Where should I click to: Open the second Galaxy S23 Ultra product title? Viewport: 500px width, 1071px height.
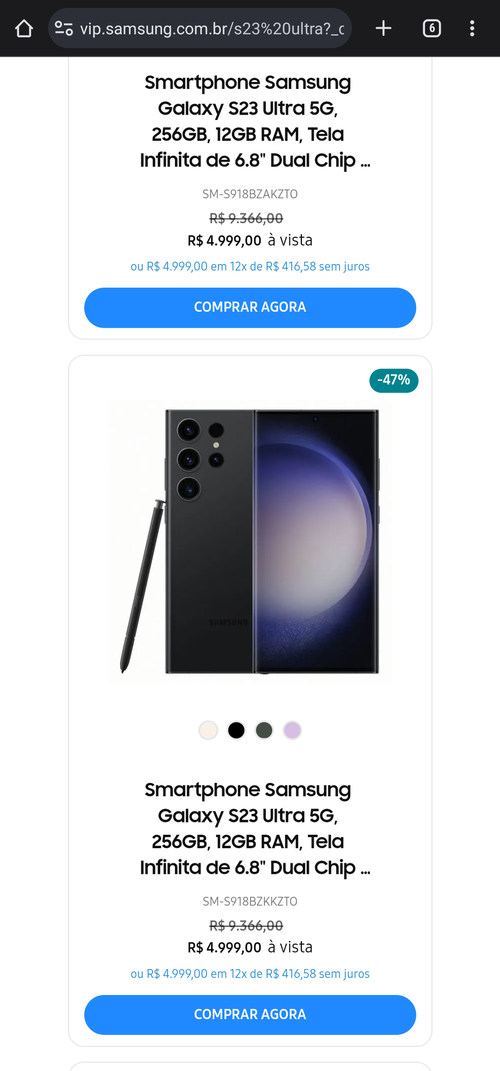point(250,829)
